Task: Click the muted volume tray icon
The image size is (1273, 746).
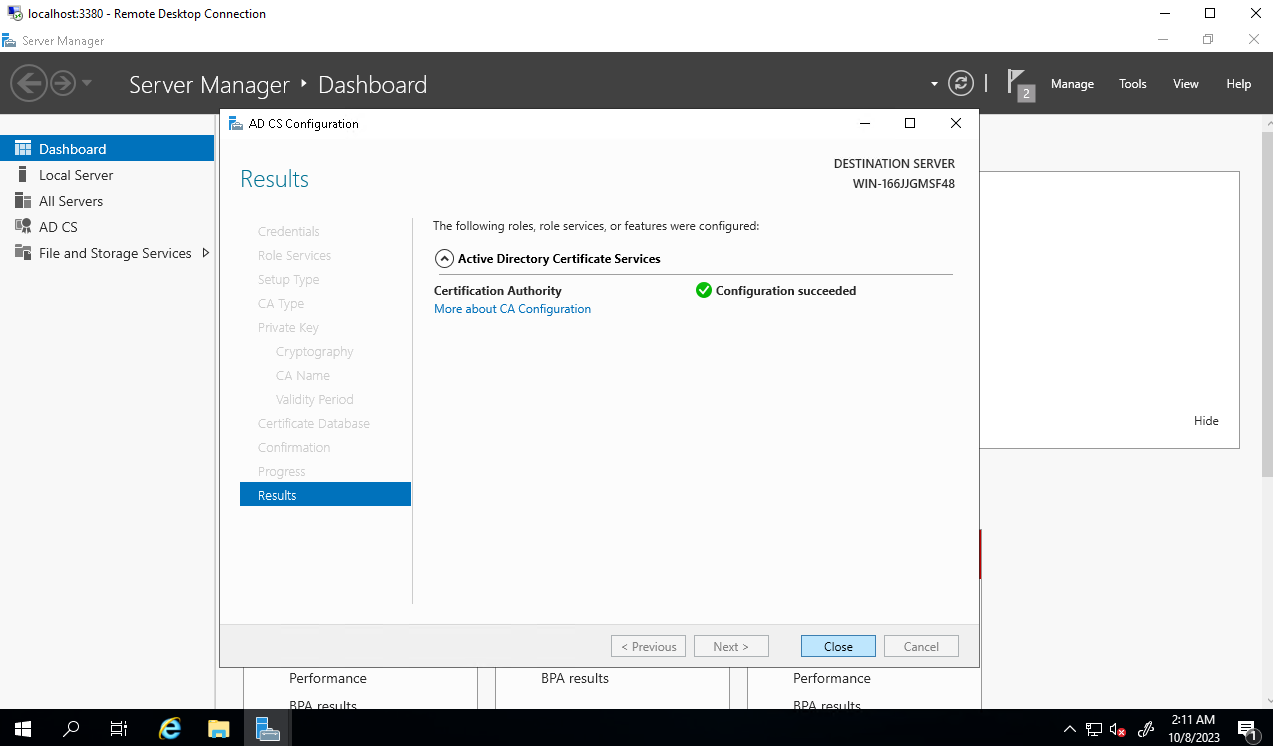Action: pyautogui.click(x=1118, y=729)
